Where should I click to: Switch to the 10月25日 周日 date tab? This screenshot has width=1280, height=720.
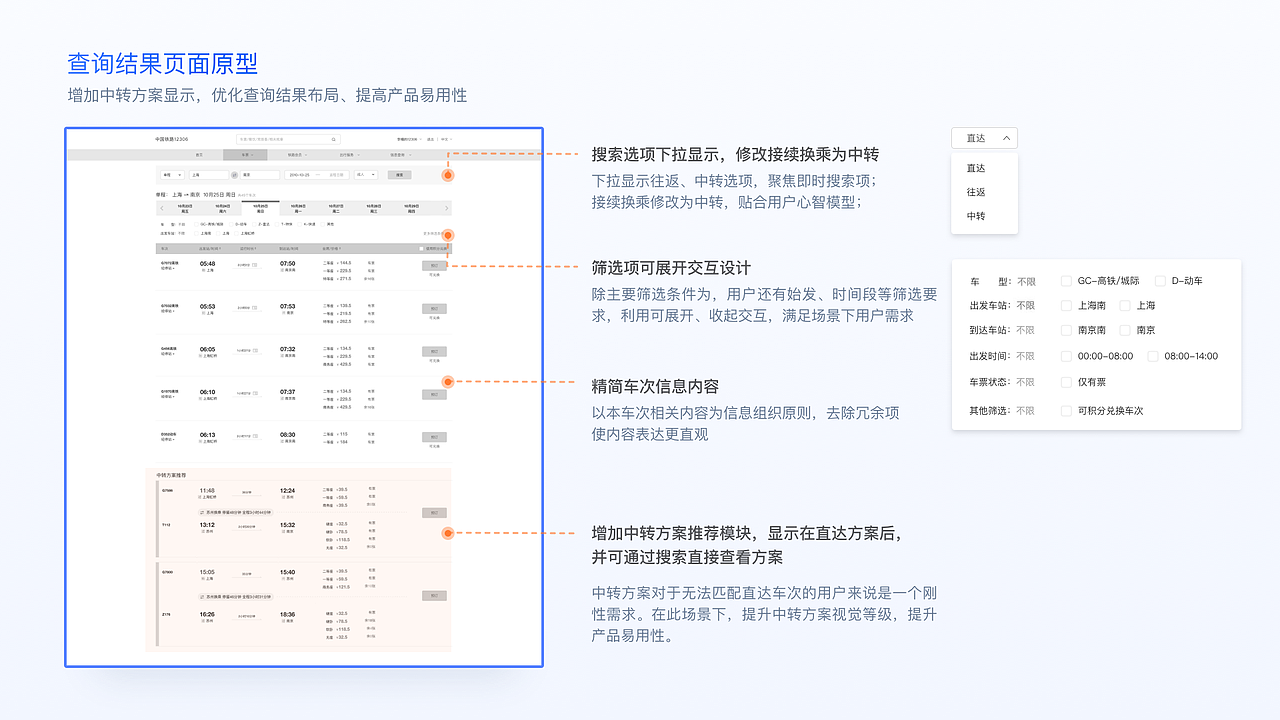[x=260, y=206]
